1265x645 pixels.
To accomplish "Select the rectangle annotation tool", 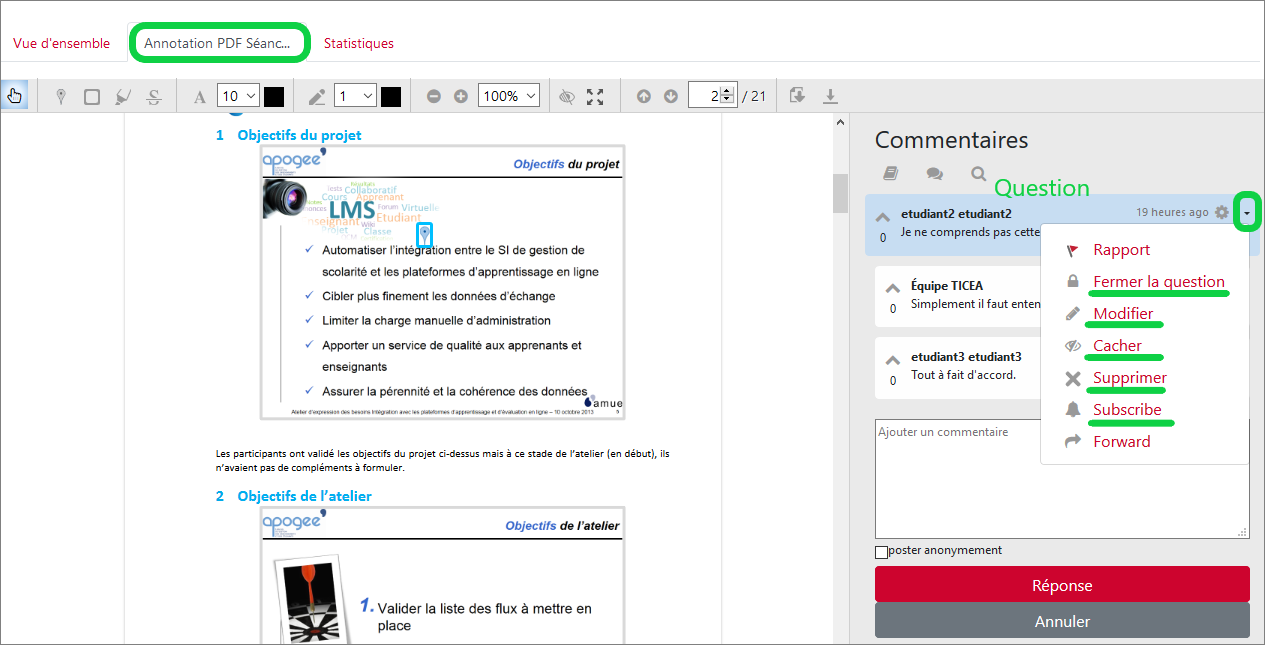I will tap(92, 96).
